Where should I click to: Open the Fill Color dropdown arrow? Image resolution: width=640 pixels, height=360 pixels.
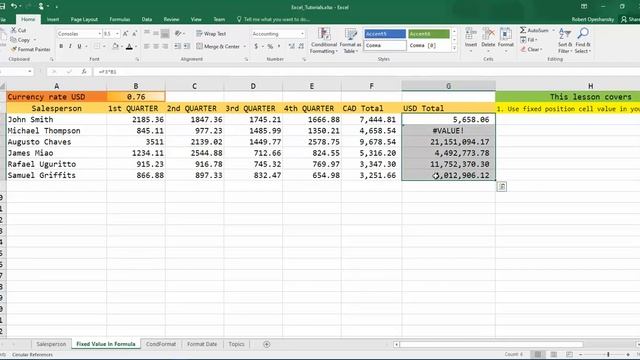(x=122, y=47)
